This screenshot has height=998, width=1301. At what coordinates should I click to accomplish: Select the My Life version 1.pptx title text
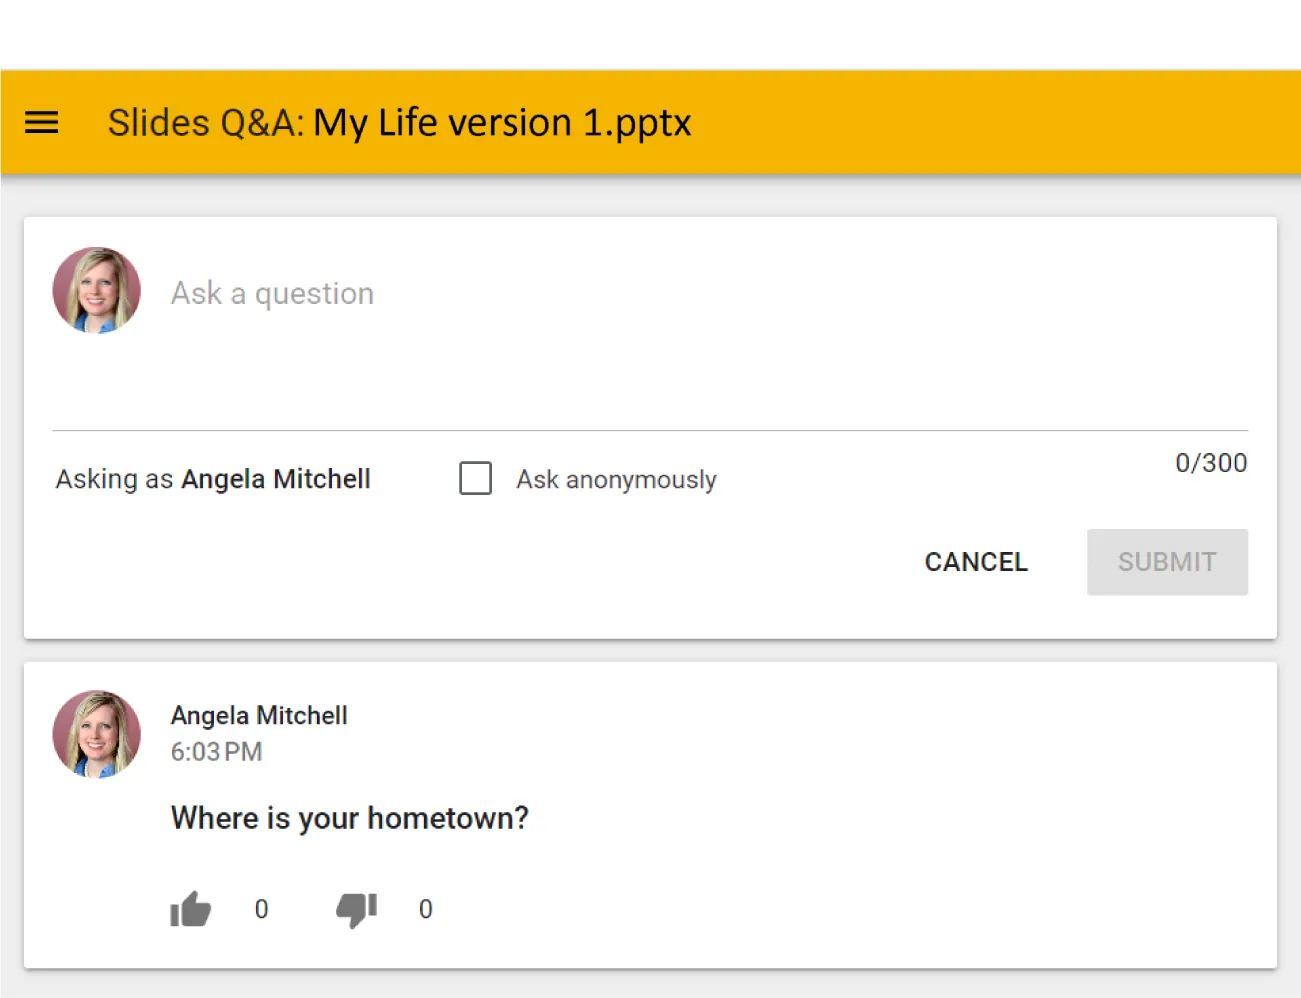click(500, 122)
